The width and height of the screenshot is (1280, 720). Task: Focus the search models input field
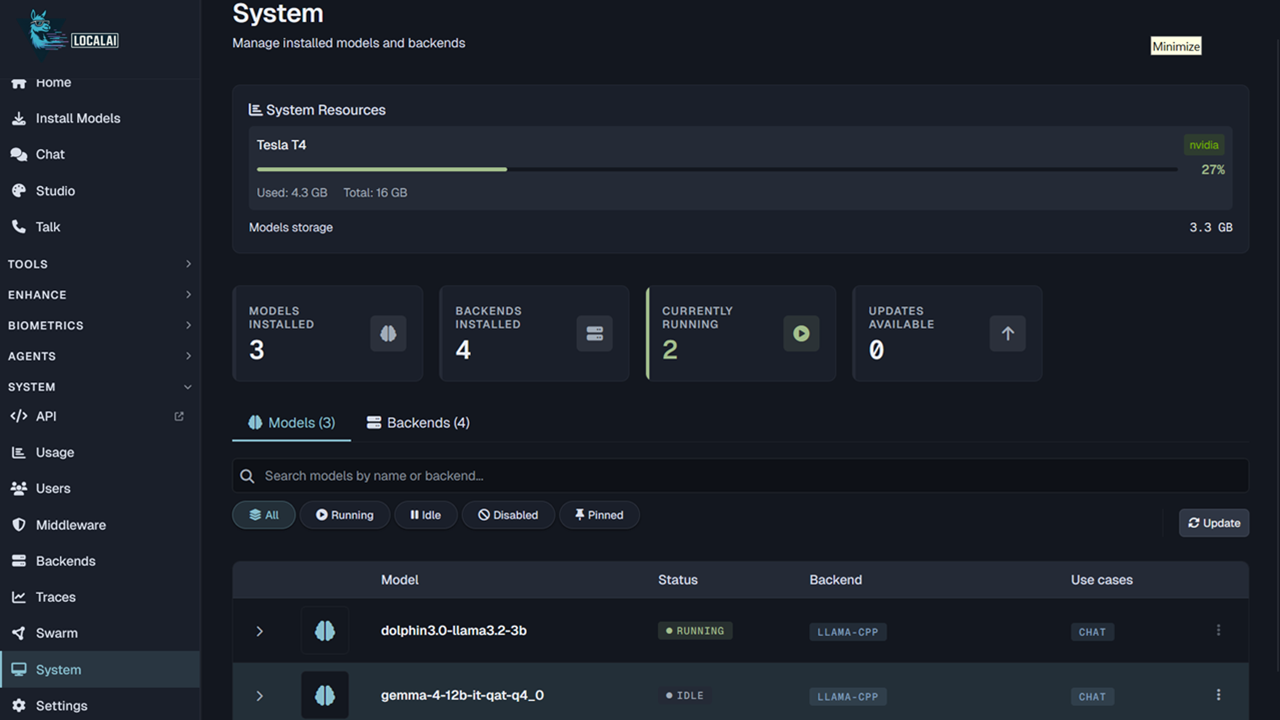point(741,476)
